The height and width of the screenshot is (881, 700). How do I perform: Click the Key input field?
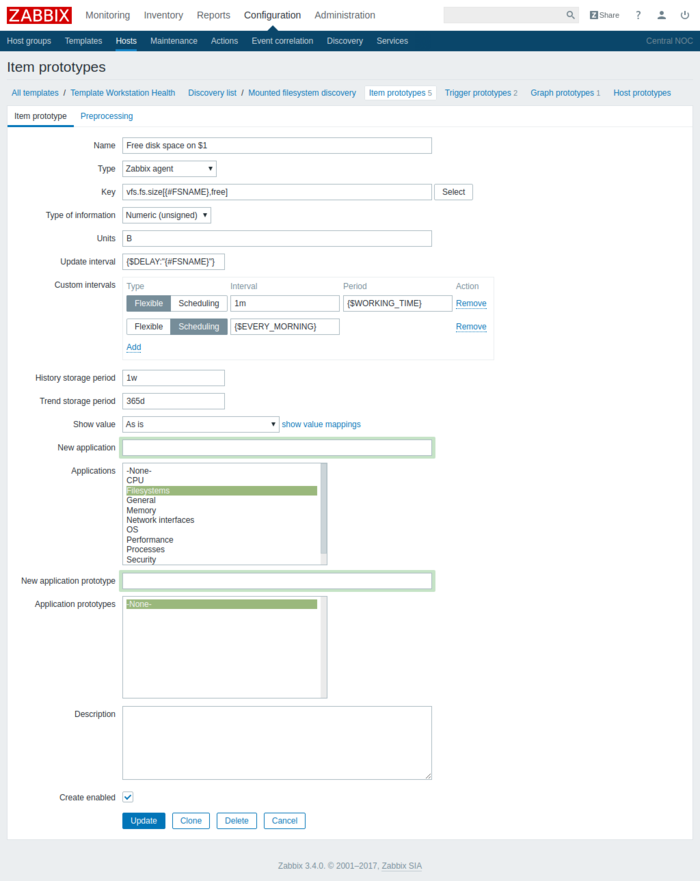277,192
